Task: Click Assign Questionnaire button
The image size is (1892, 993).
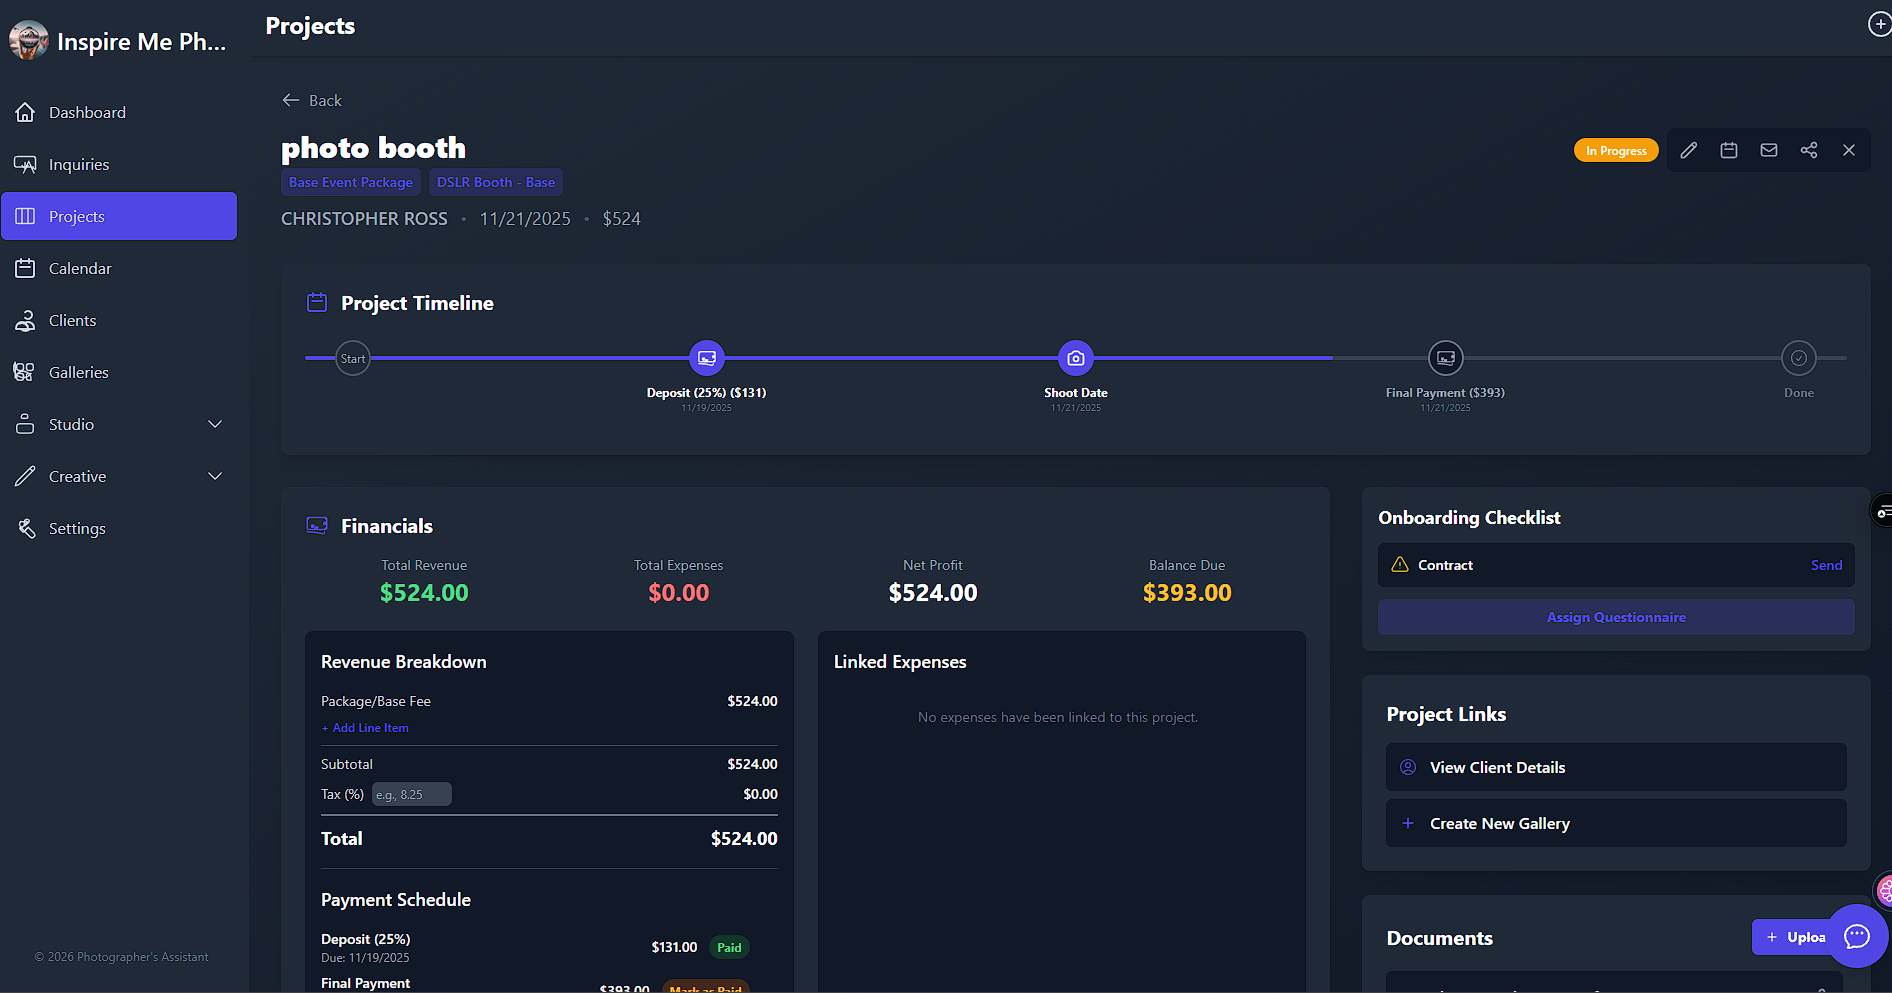Action: [1616, 617]
